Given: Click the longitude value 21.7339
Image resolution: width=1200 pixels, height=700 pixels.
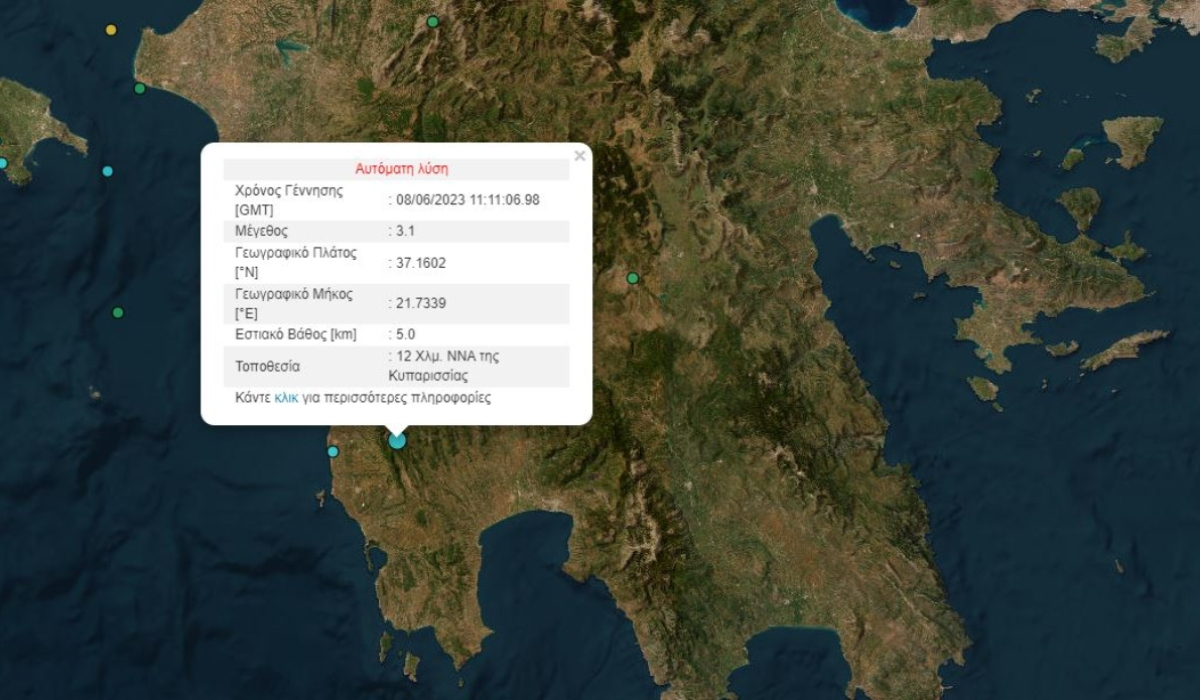Looking at the screenshot, I should click(420, 304).
